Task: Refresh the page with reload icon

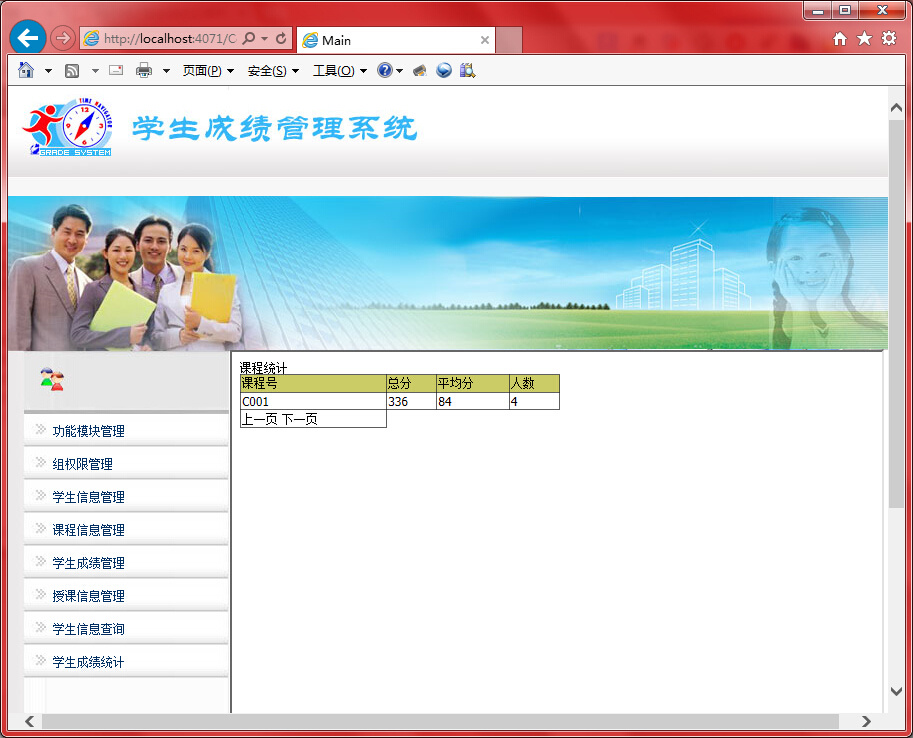Action: pyautogui.click(x=281, y=38)
